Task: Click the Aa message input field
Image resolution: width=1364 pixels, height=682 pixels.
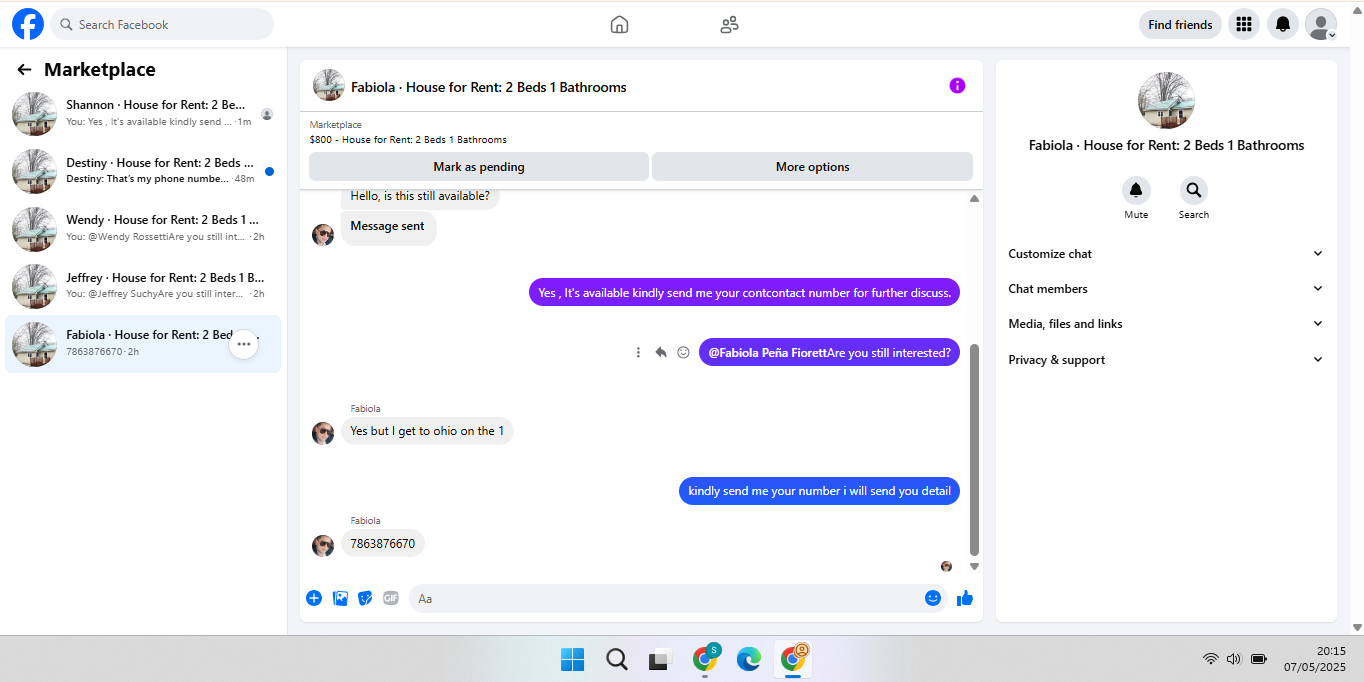Action: pyautogui.click(x=678, y=598)
